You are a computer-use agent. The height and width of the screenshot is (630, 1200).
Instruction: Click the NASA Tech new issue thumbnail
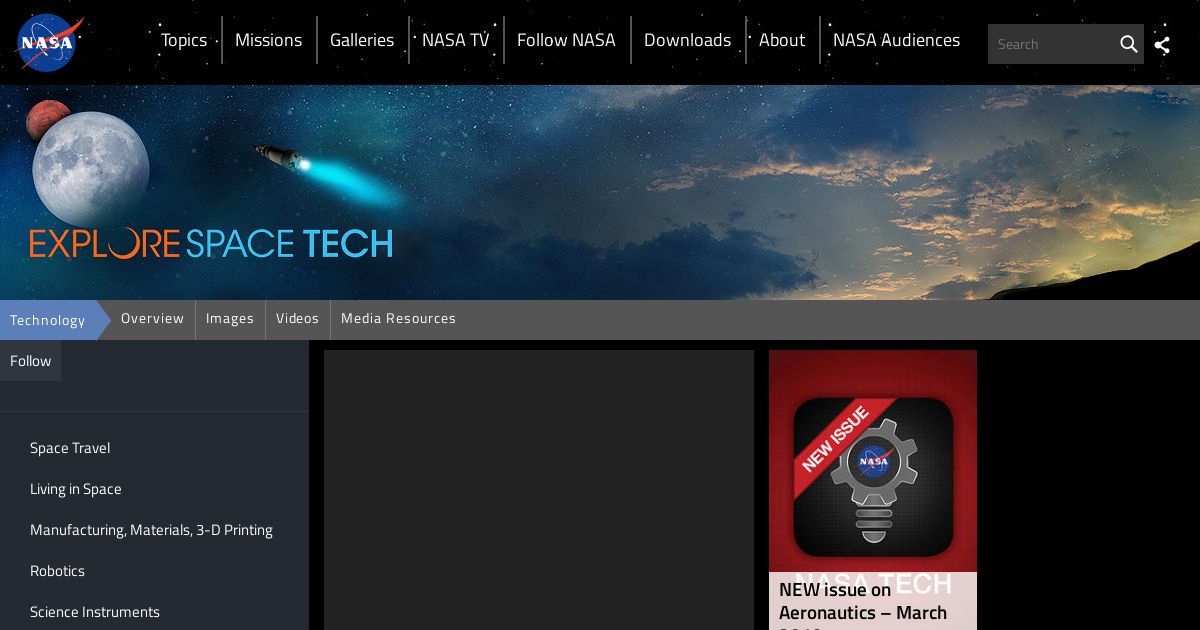point(873,461)
